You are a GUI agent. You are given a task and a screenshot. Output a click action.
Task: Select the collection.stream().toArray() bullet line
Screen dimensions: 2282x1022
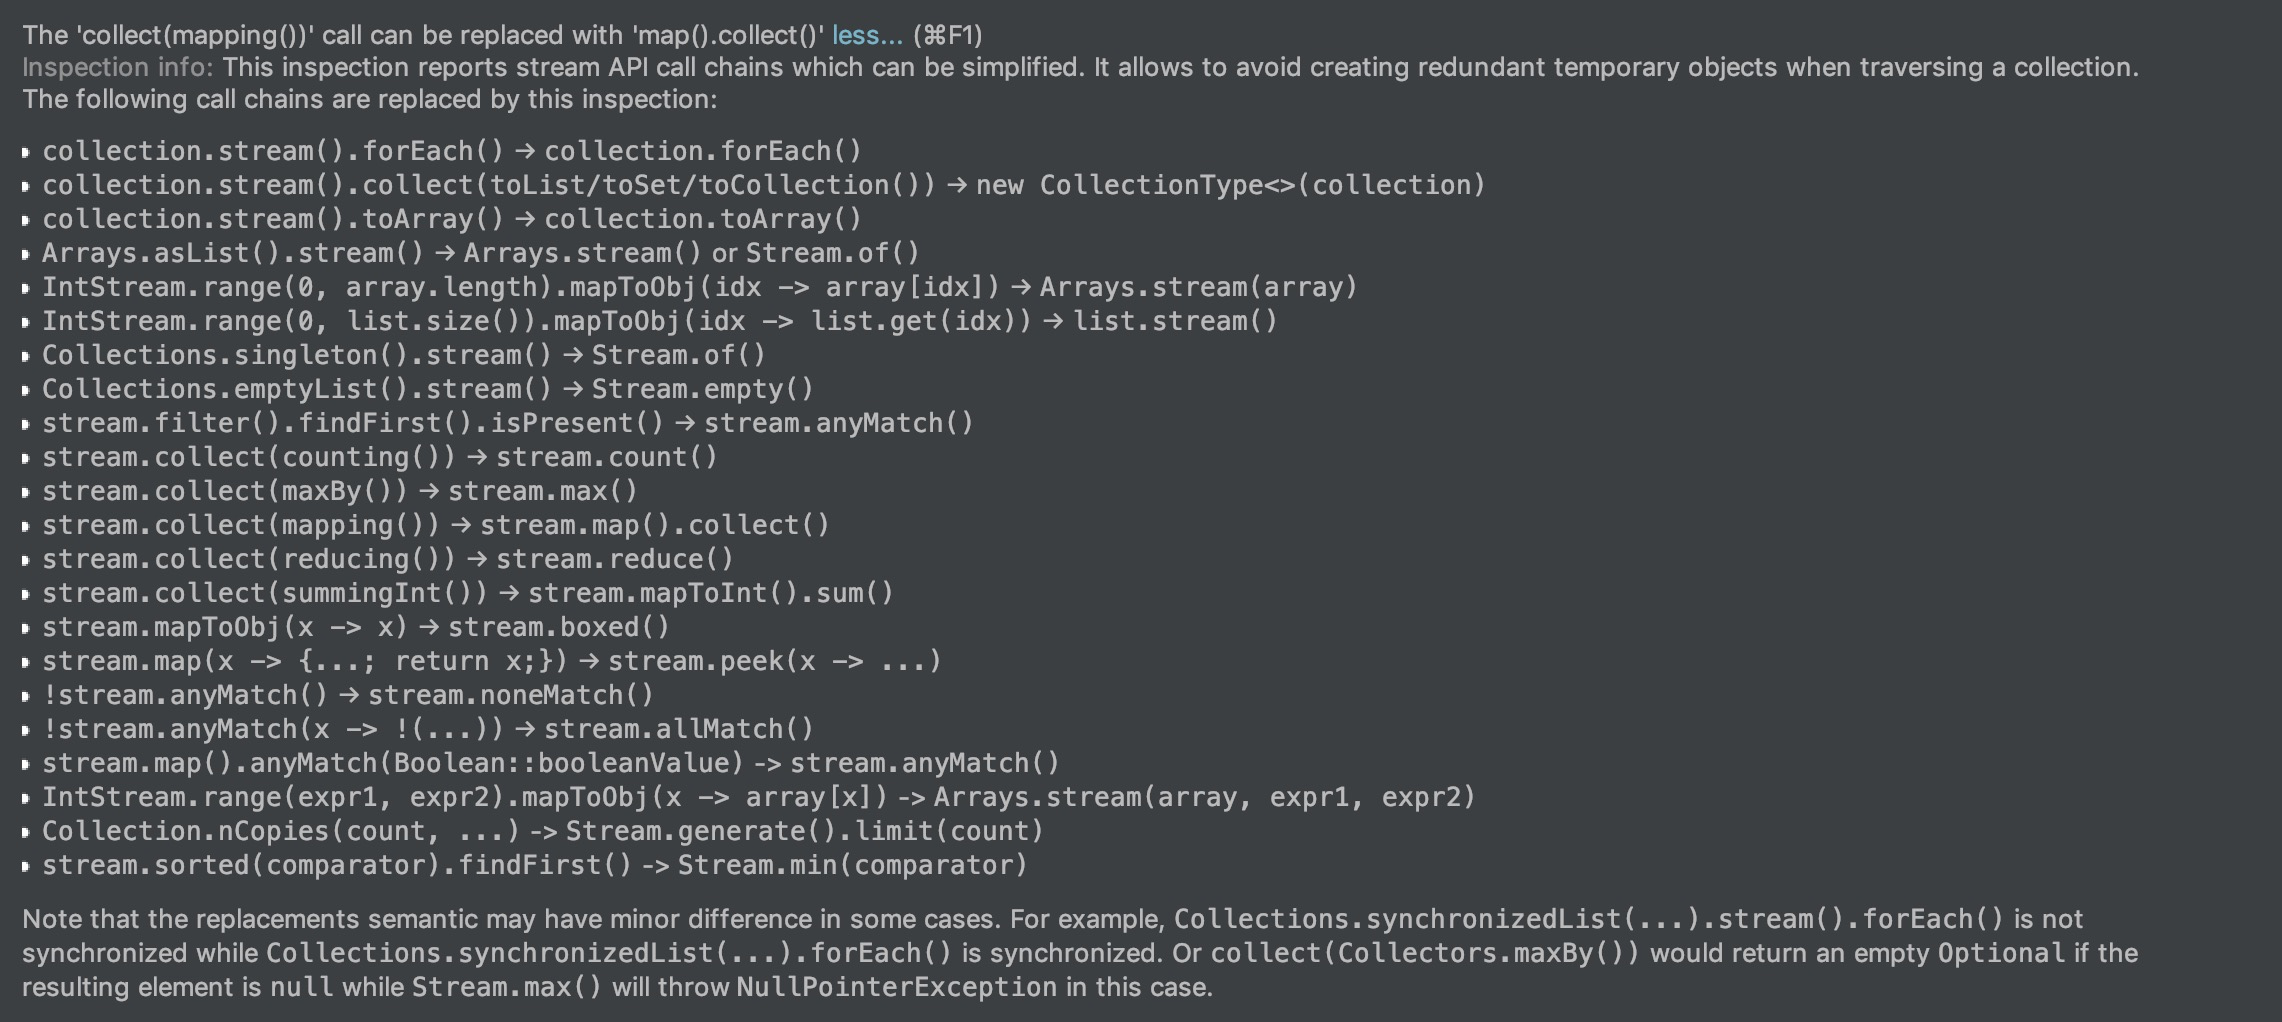452,219
